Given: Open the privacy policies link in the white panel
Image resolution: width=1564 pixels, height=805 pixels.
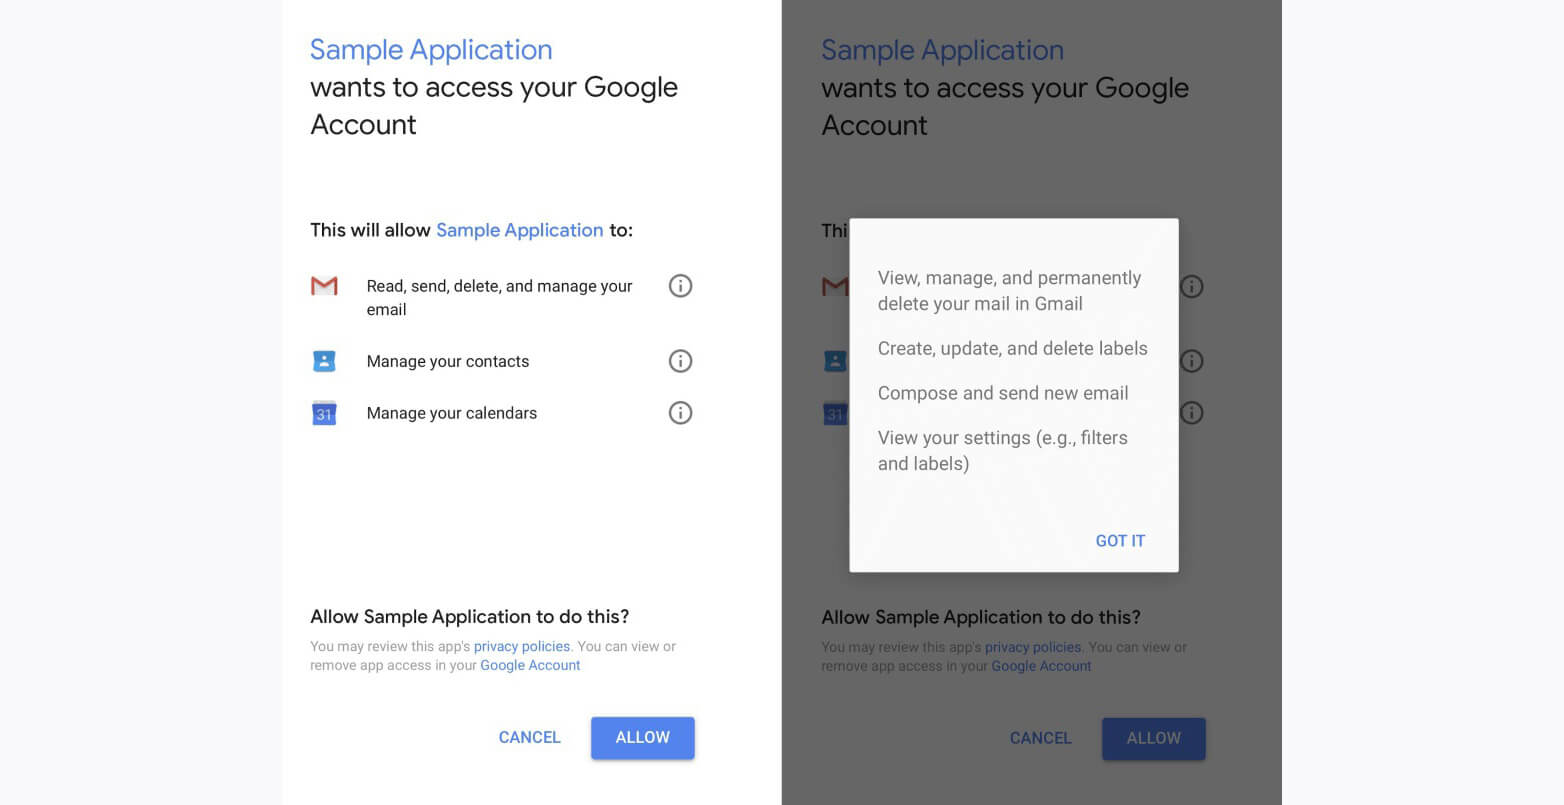Looking at the screenshot, I should (x=522, y=647).
